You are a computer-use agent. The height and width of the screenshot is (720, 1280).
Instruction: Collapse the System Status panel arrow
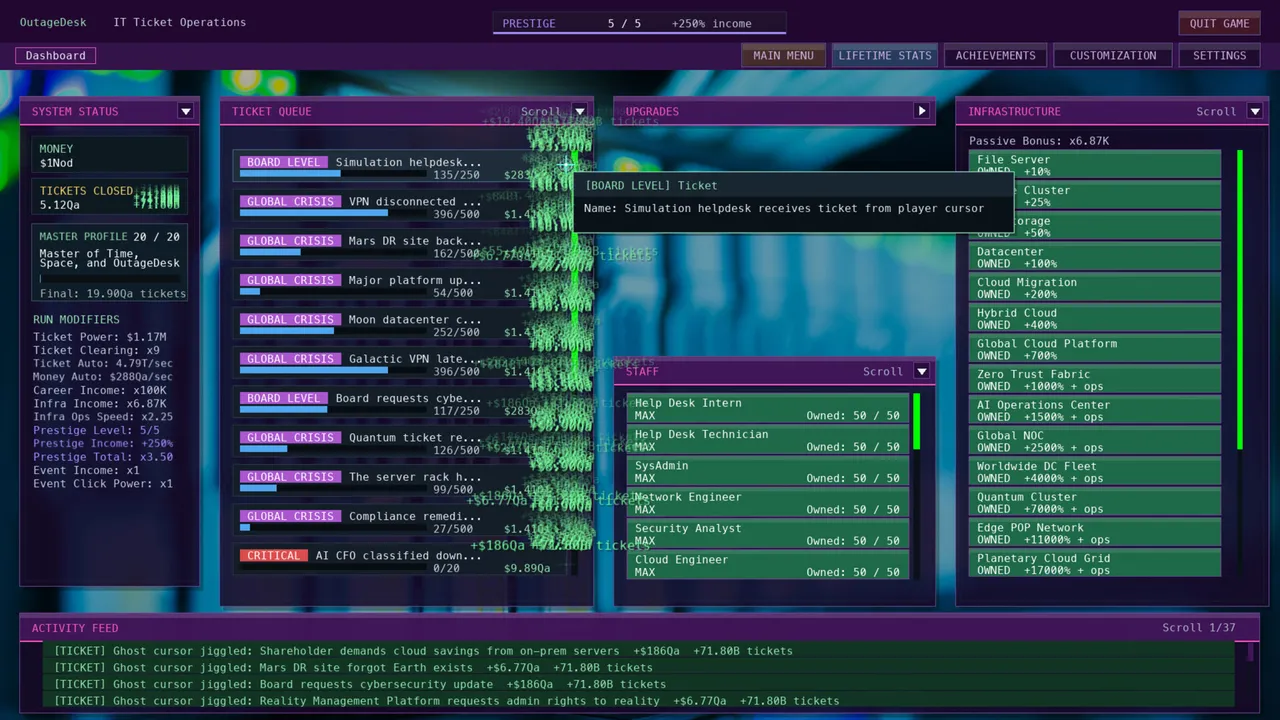(x=185, y=111)
